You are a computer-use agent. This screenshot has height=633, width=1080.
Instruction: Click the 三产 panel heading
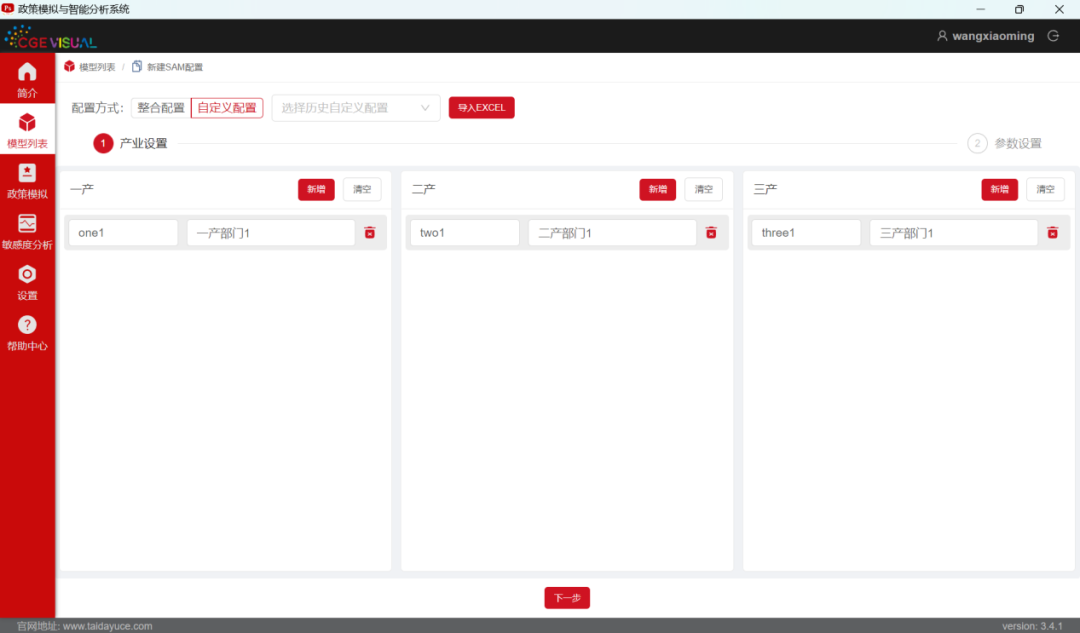click(x=765, y=189)
